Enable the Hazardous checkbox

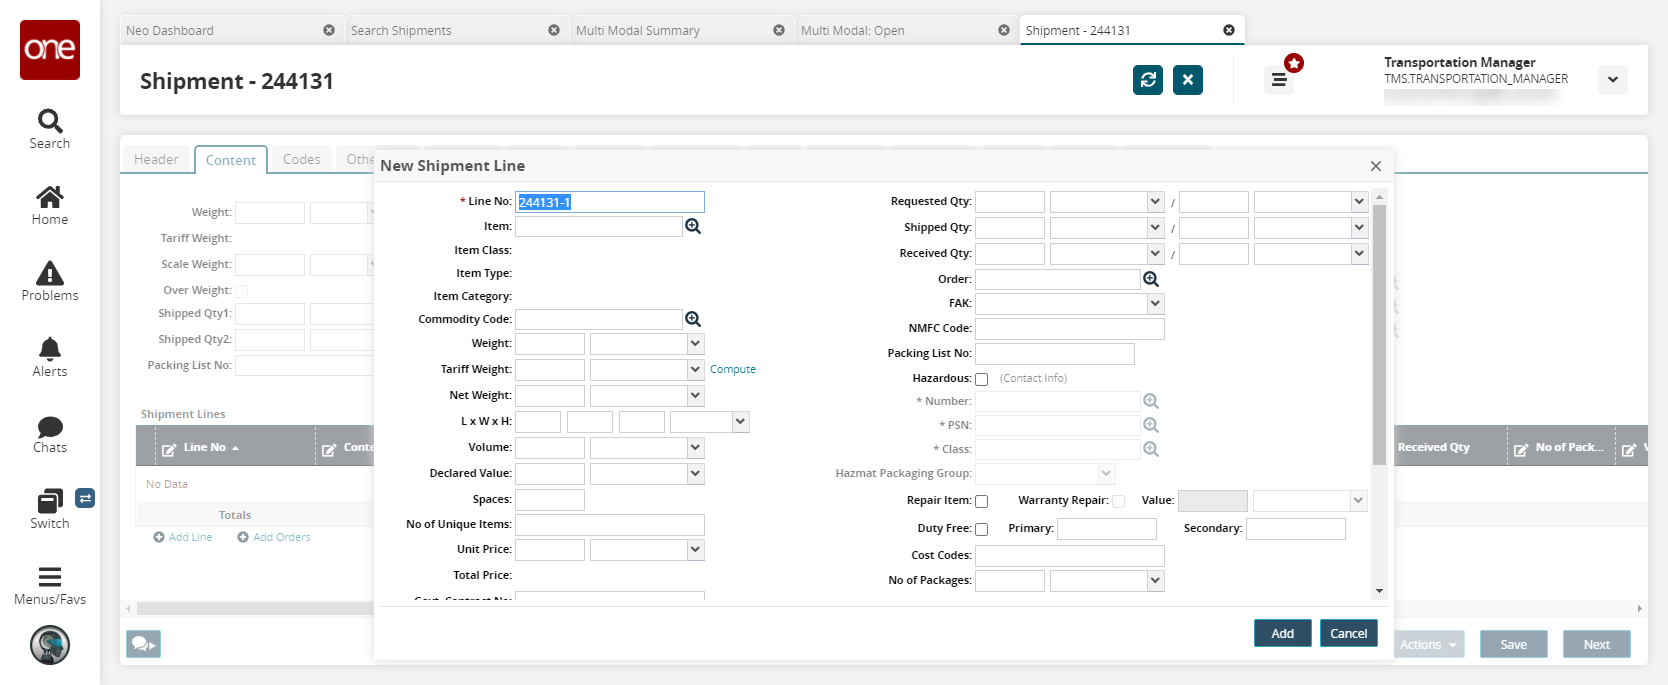coord(982,379)
